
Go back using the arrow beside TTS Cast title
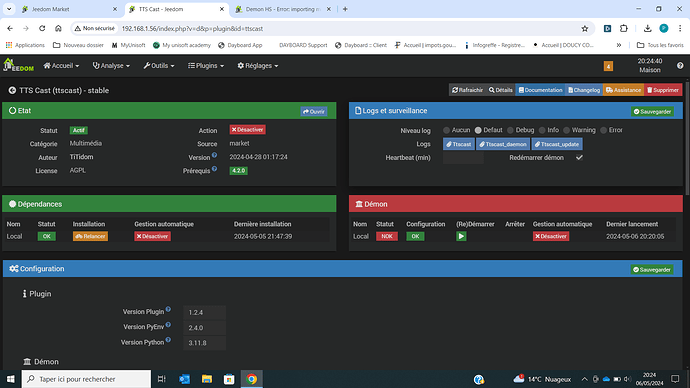coord(12,90)
